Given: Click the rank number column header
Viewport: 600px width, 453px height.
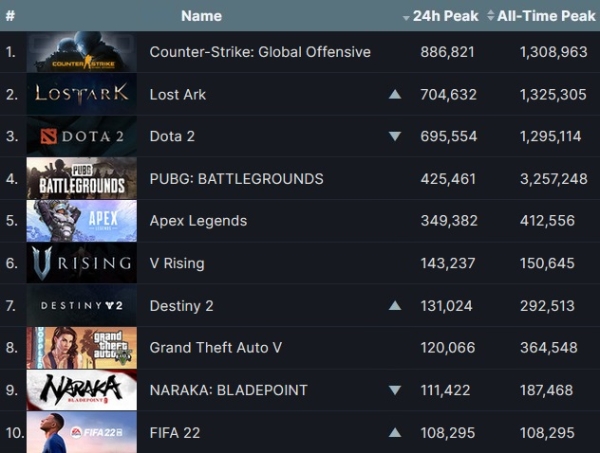Looking at the screenshot, I should 10,16.
